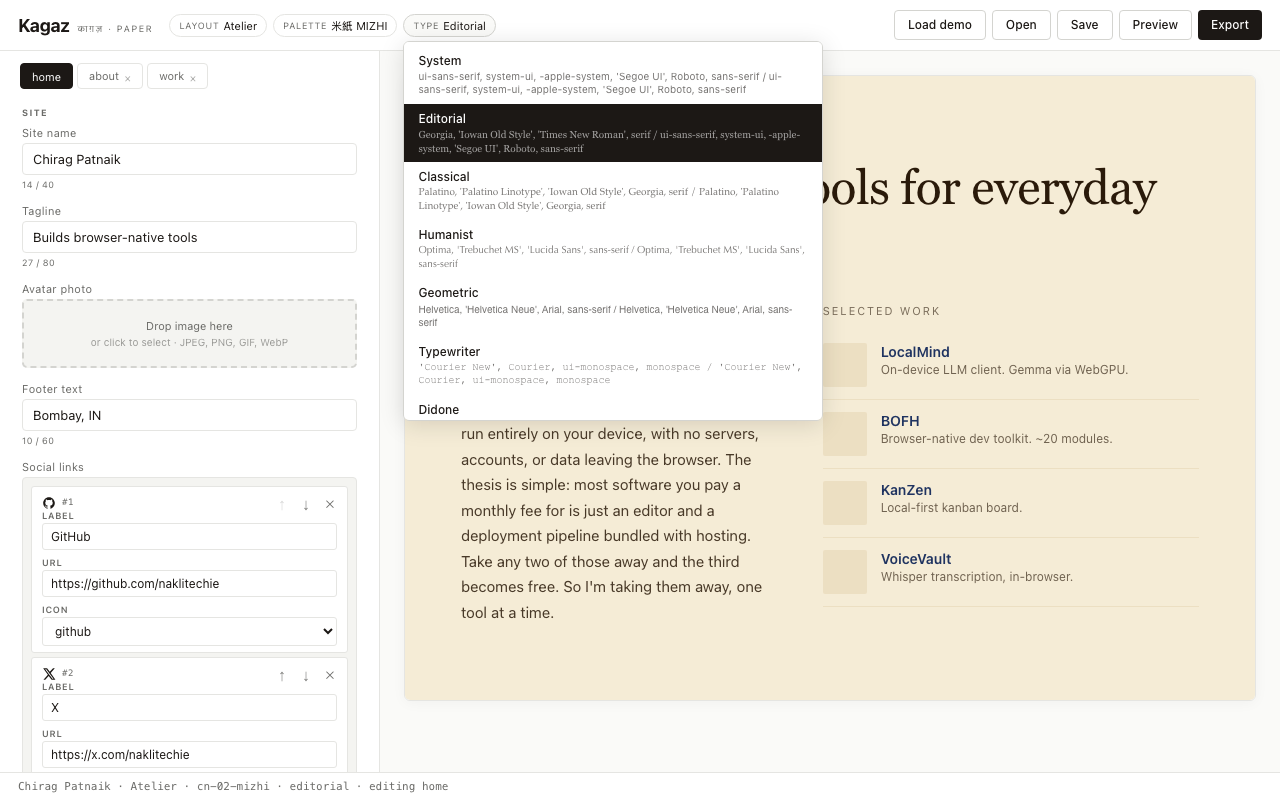Click the Load demo button

[939, 25]
